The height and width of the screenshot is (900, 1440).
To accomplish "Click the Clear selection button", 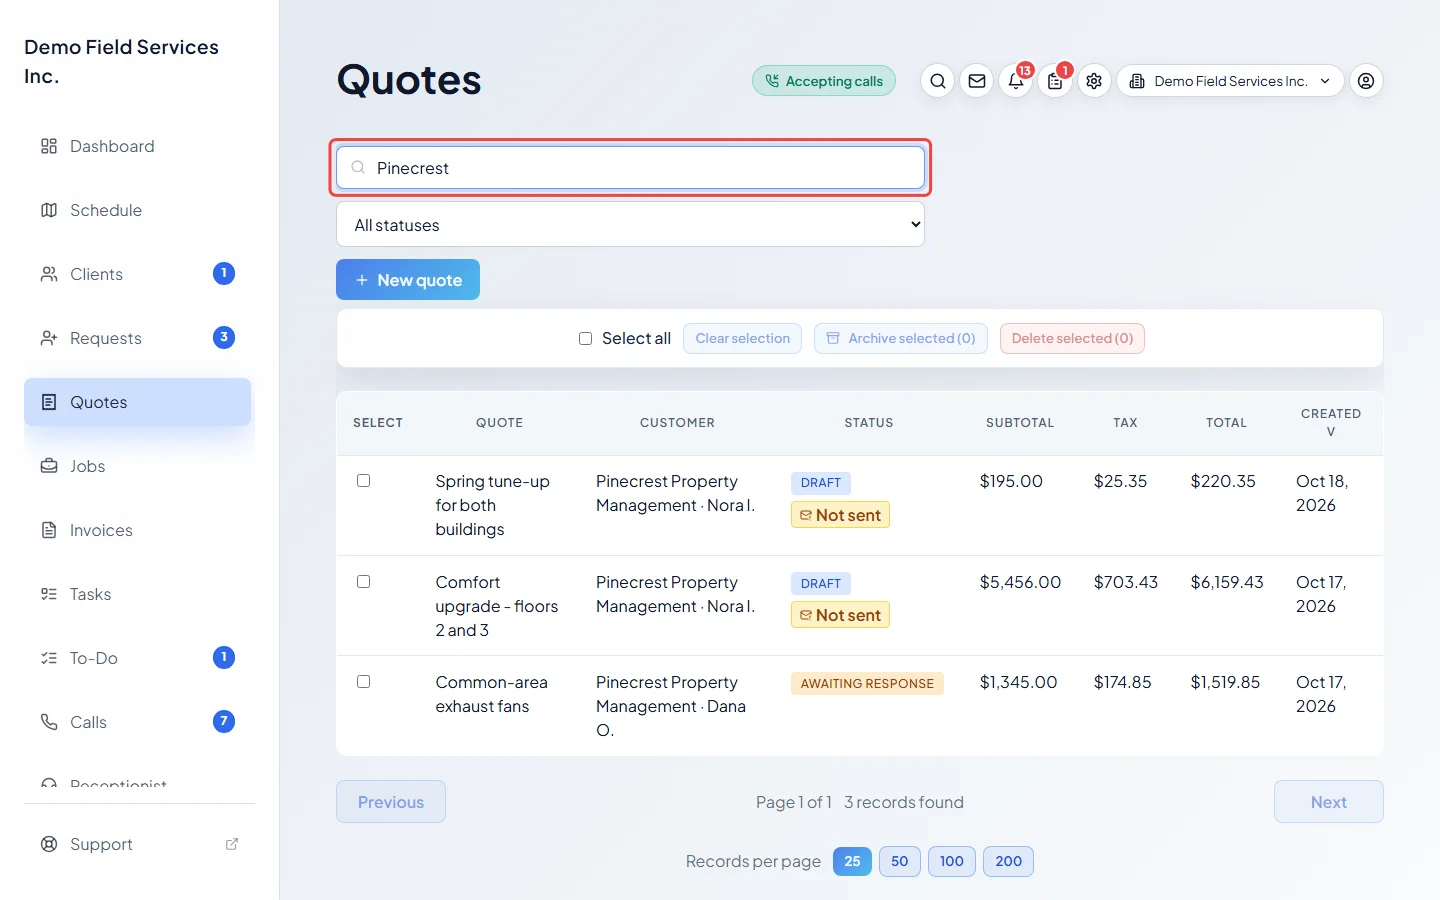I will [742, 339].
